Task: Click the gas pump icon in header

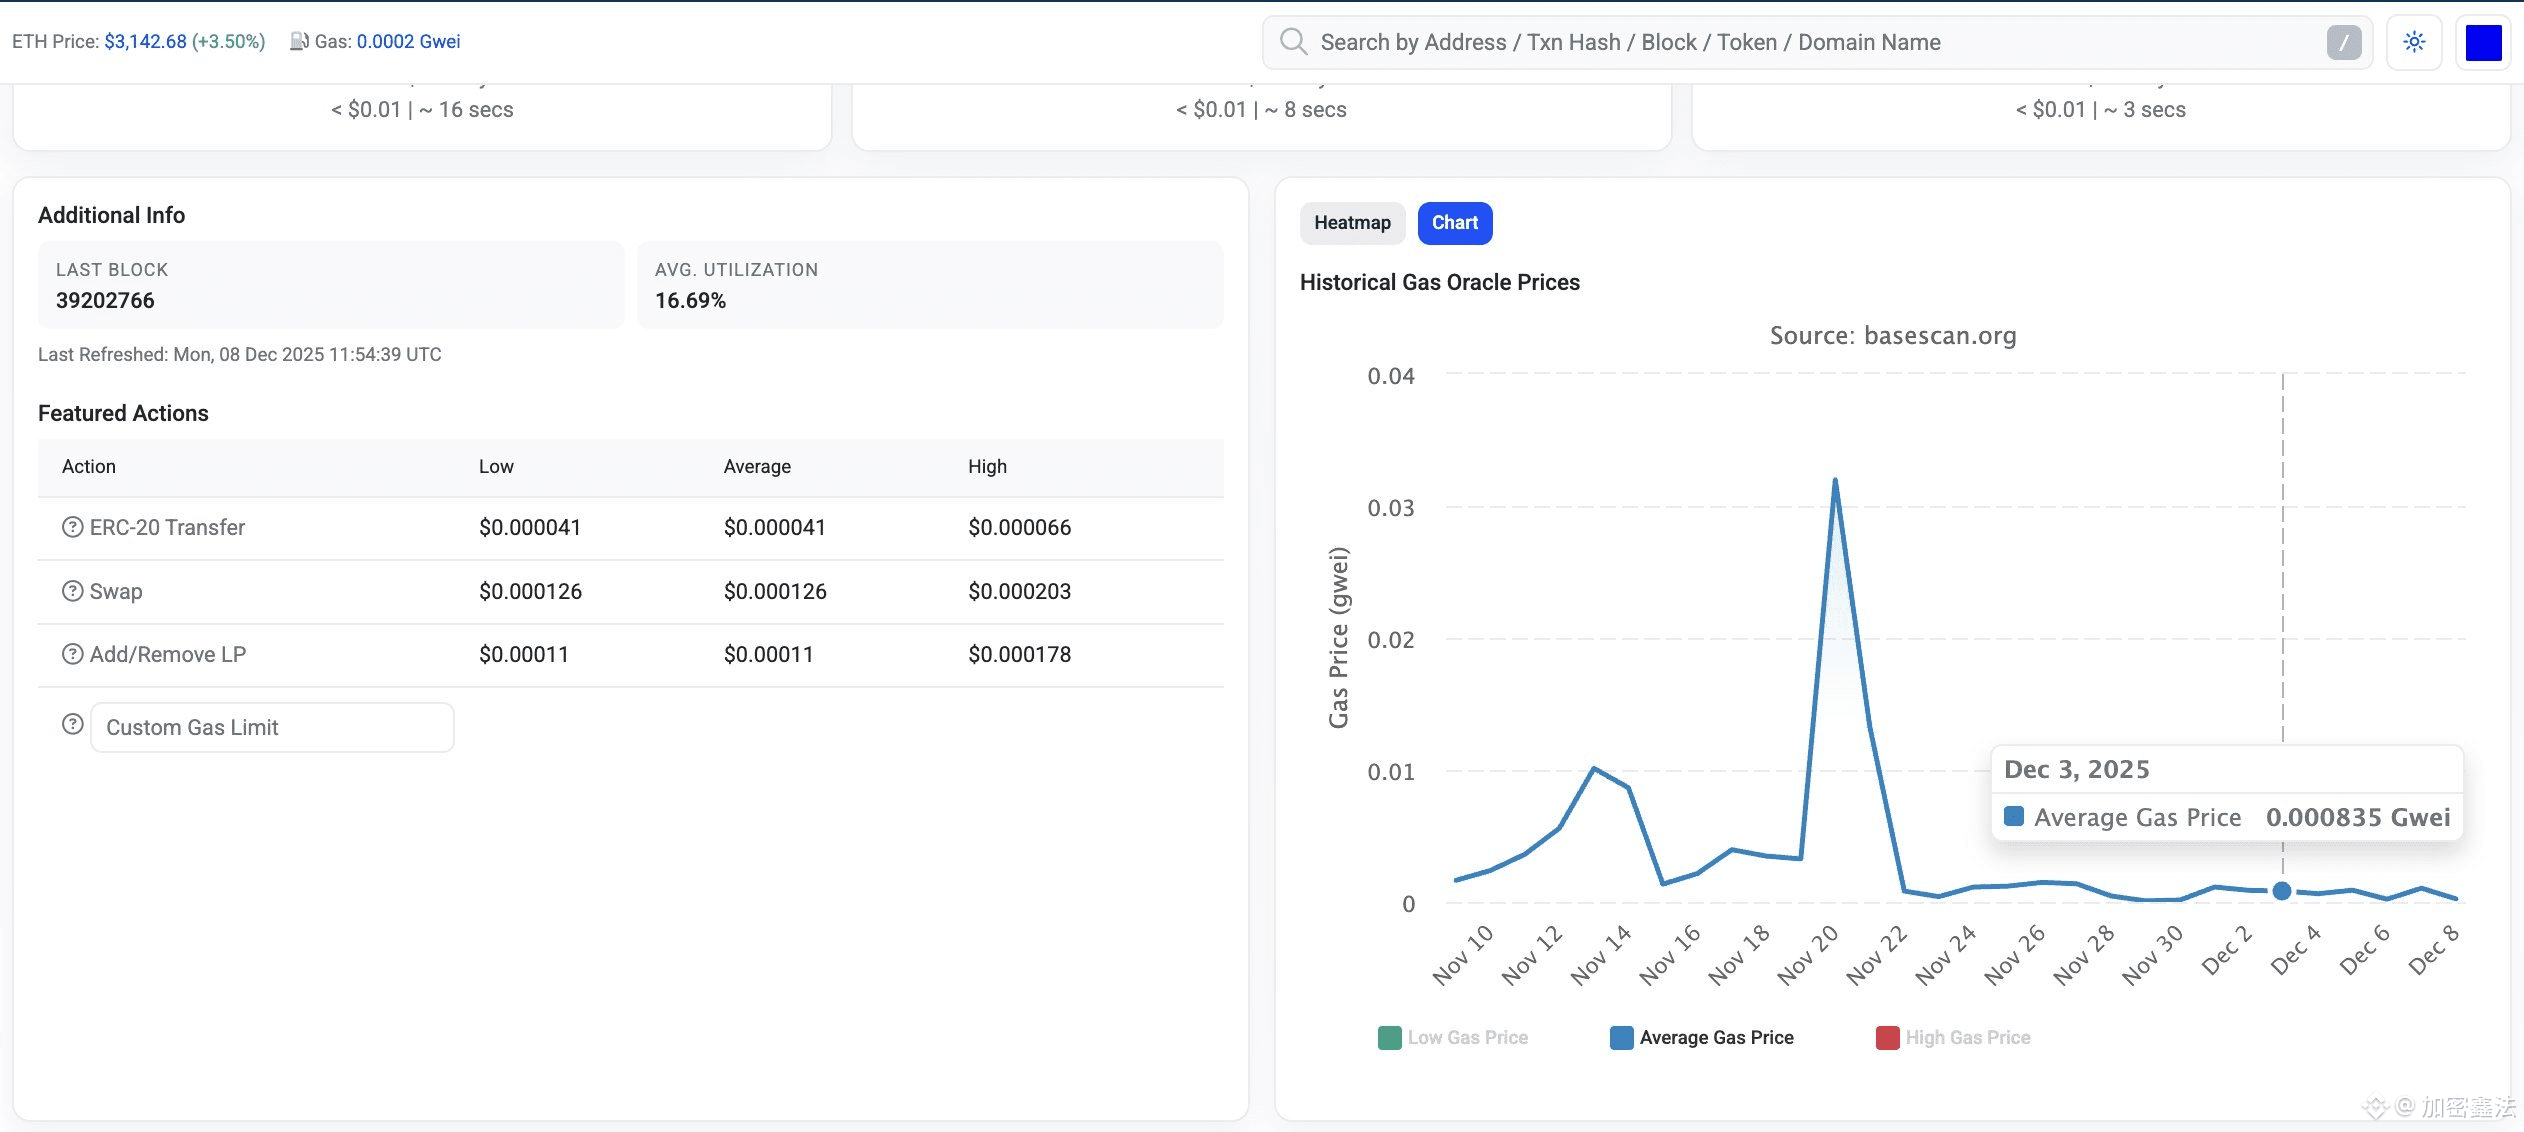Action: pyautogui.click(x=299, y=41)
